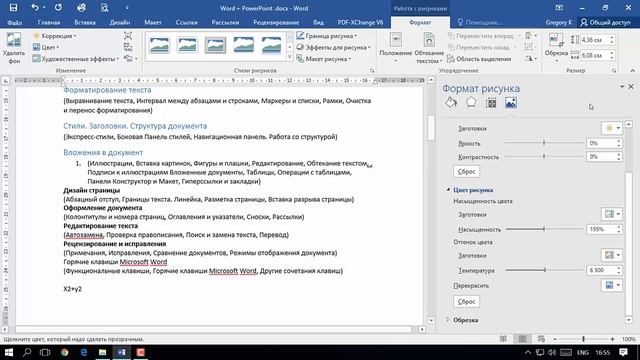Open brightness Заготовки presets dropdown
The image size is (640, 360).
coord(611,128)
